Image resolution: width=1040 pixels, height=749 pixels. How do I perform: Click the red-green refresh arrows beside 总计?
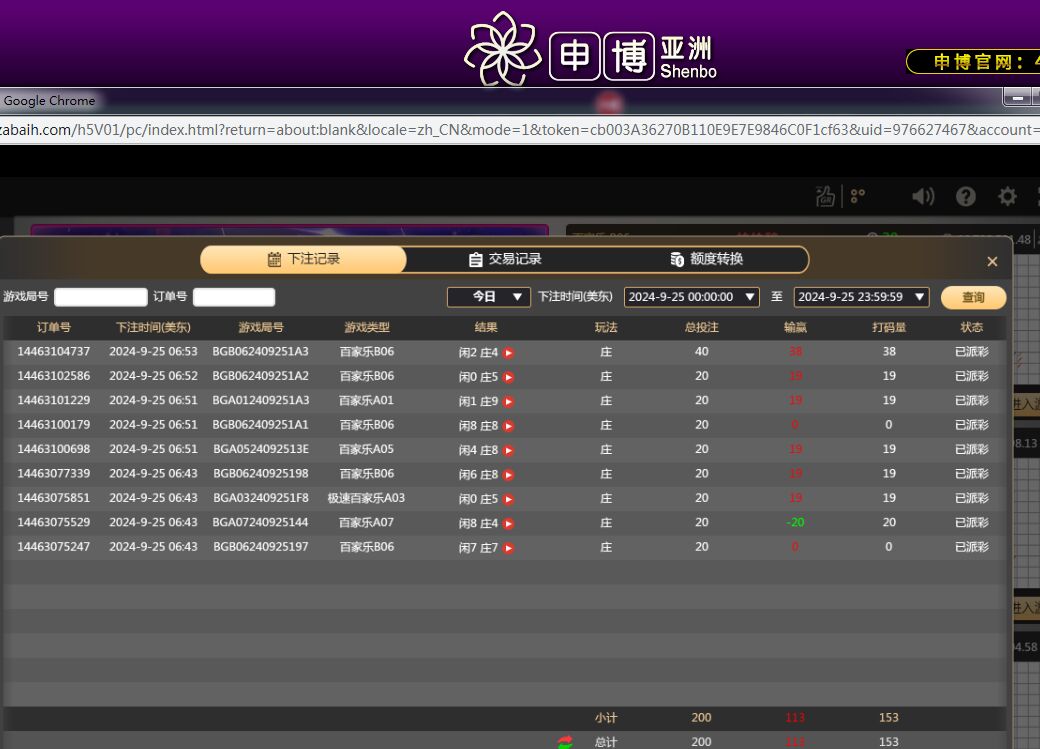[566, 742]
